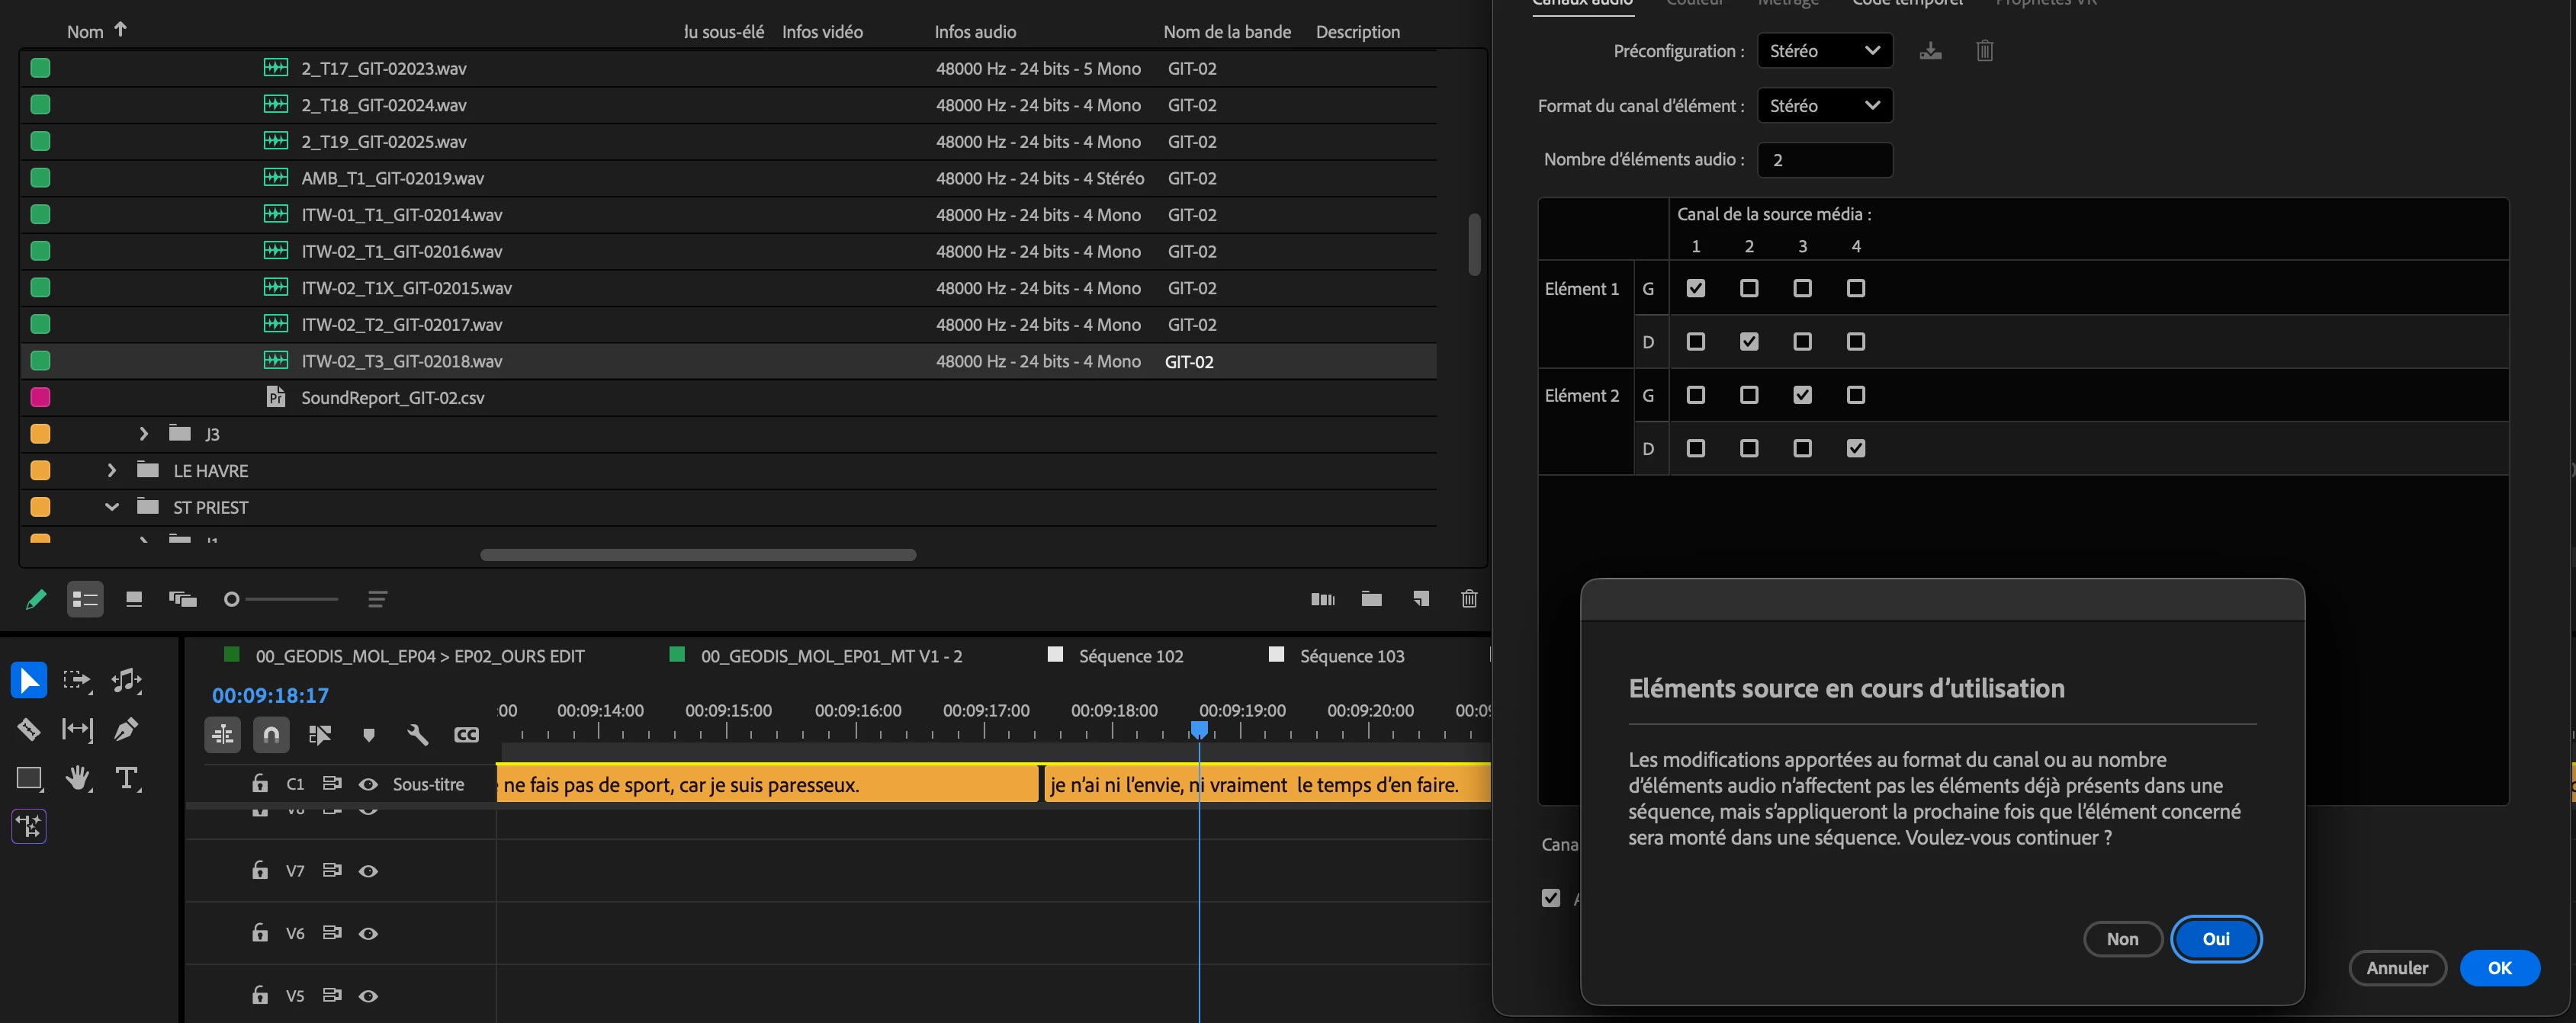Screen dimensions: 2576x1023
Task: Expand the LE HAVRE folder
Action: [x=112, y=470]
